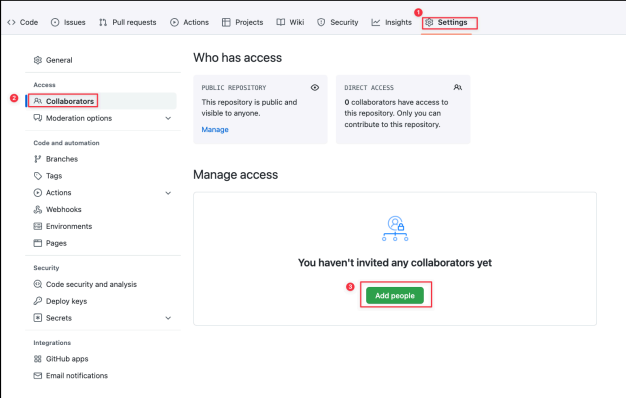Click the Collaborators people icon in sidebar
The width and height of the screenshot is (626, 398).
point(38,101)
